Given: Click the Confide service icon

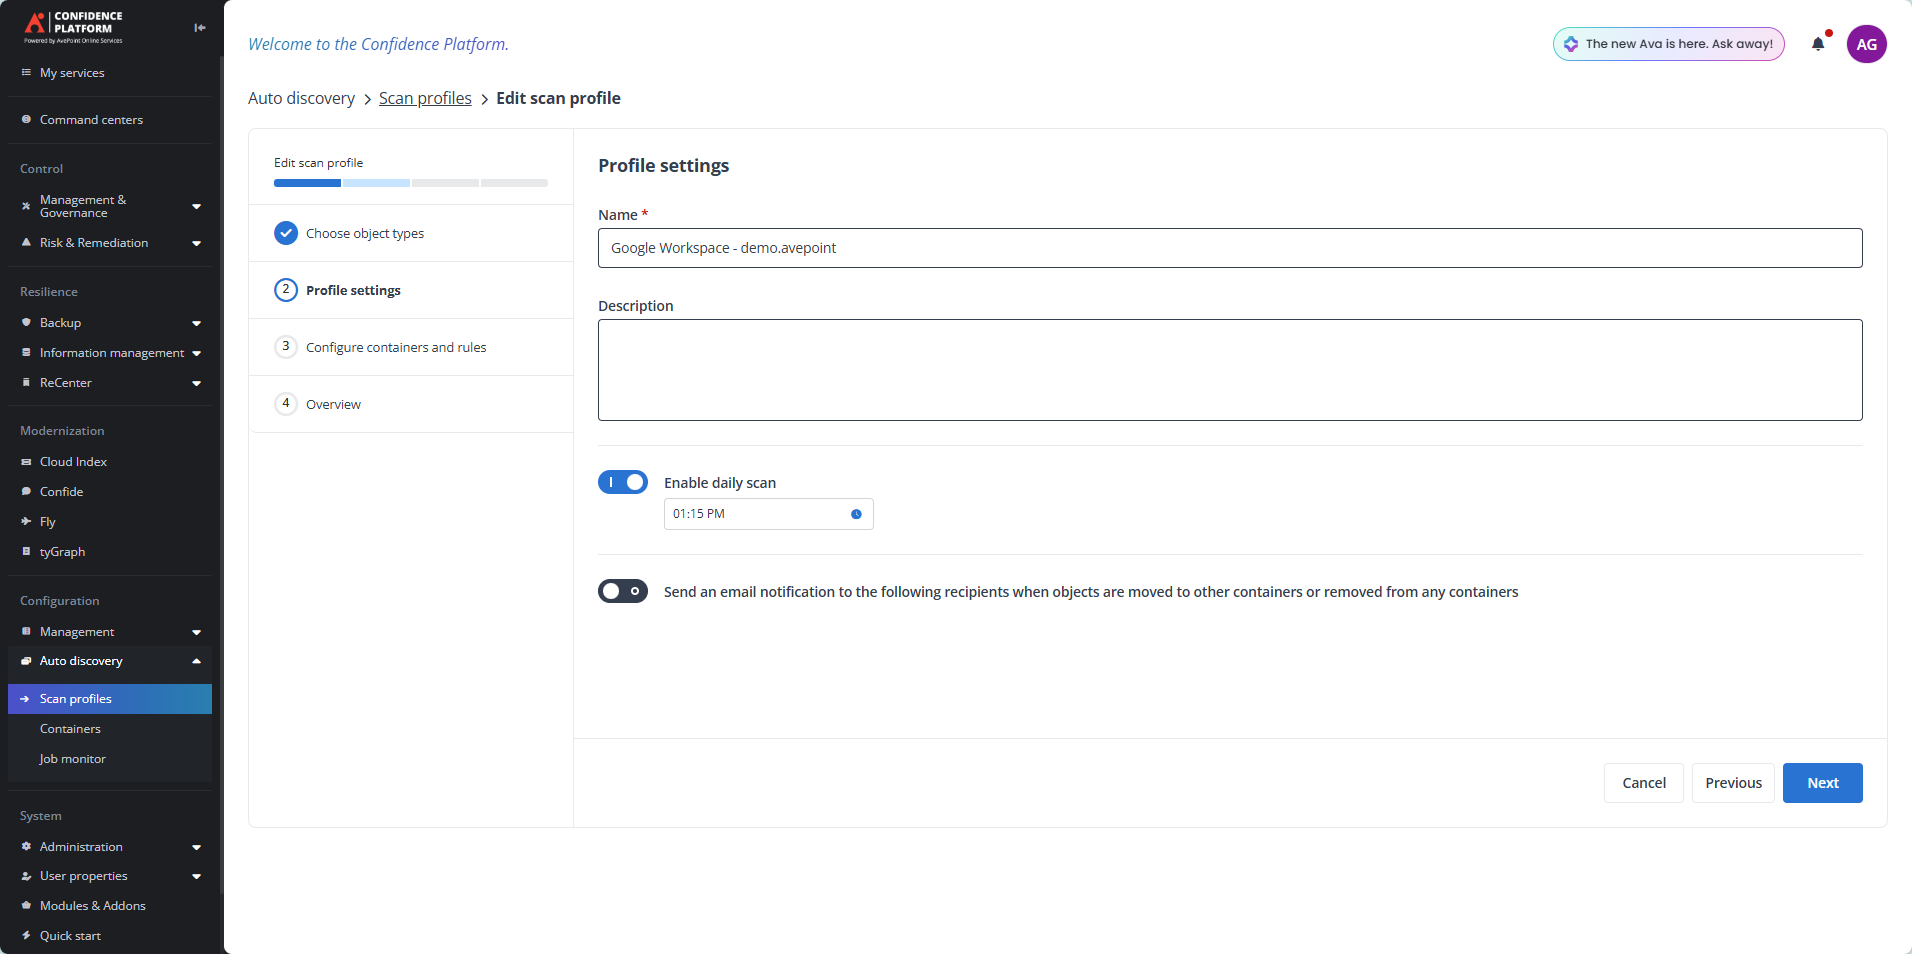Looking at the screenshot, I should tap(26, 491).
